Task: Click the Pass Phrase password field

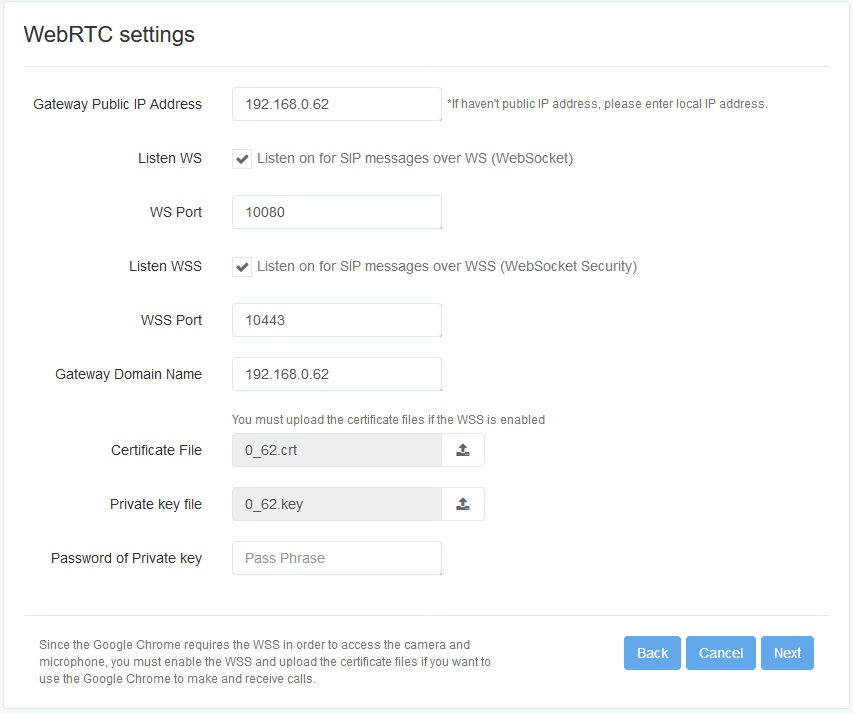Action: coord(337,558)
